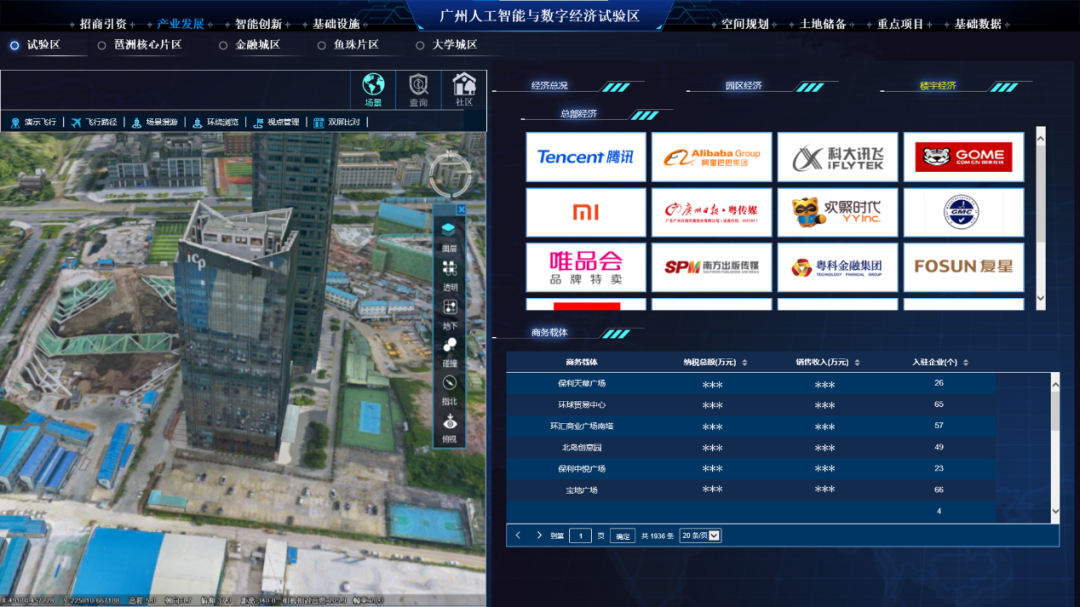Select the GOME logo card
Screen dimensions: 1080x607
(x=964, y=157)
